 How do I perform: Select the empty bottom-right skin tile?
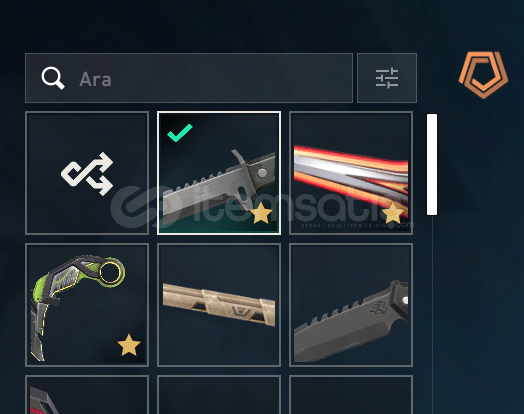click(x=351, y=395)
